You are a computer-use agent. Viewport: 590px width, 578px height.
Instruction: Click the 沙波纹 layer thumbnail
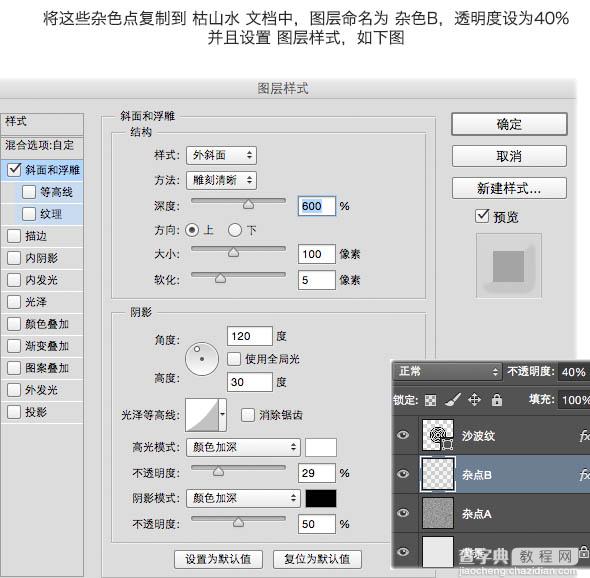pos(438,435)
